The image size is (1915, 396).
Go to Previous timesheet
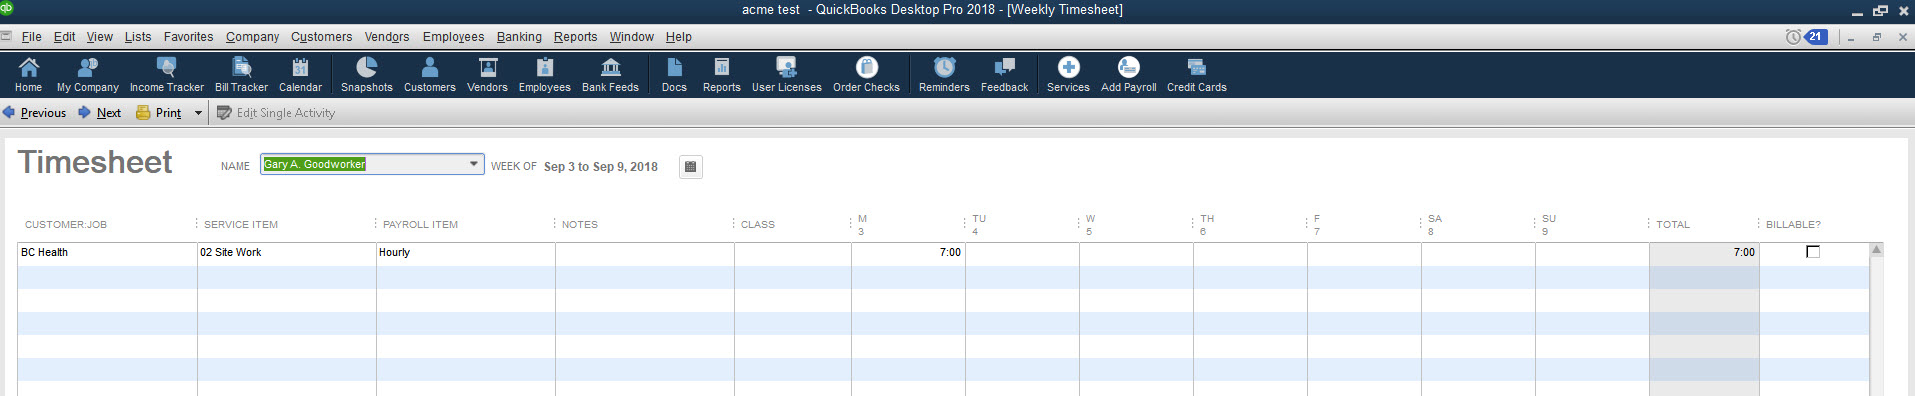pyautogui.click(x=35, y=113)
